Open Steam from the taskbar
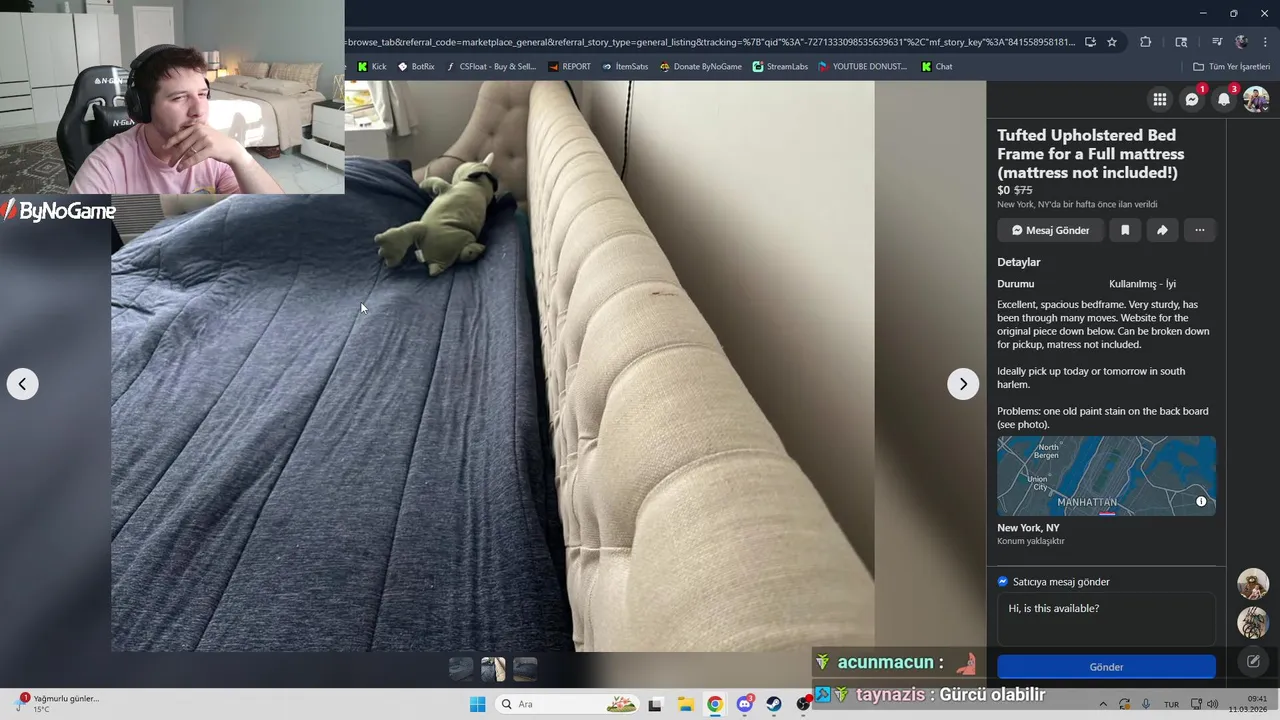The width and height of the screenshot is (1280, 720). (x=774, y=704)
